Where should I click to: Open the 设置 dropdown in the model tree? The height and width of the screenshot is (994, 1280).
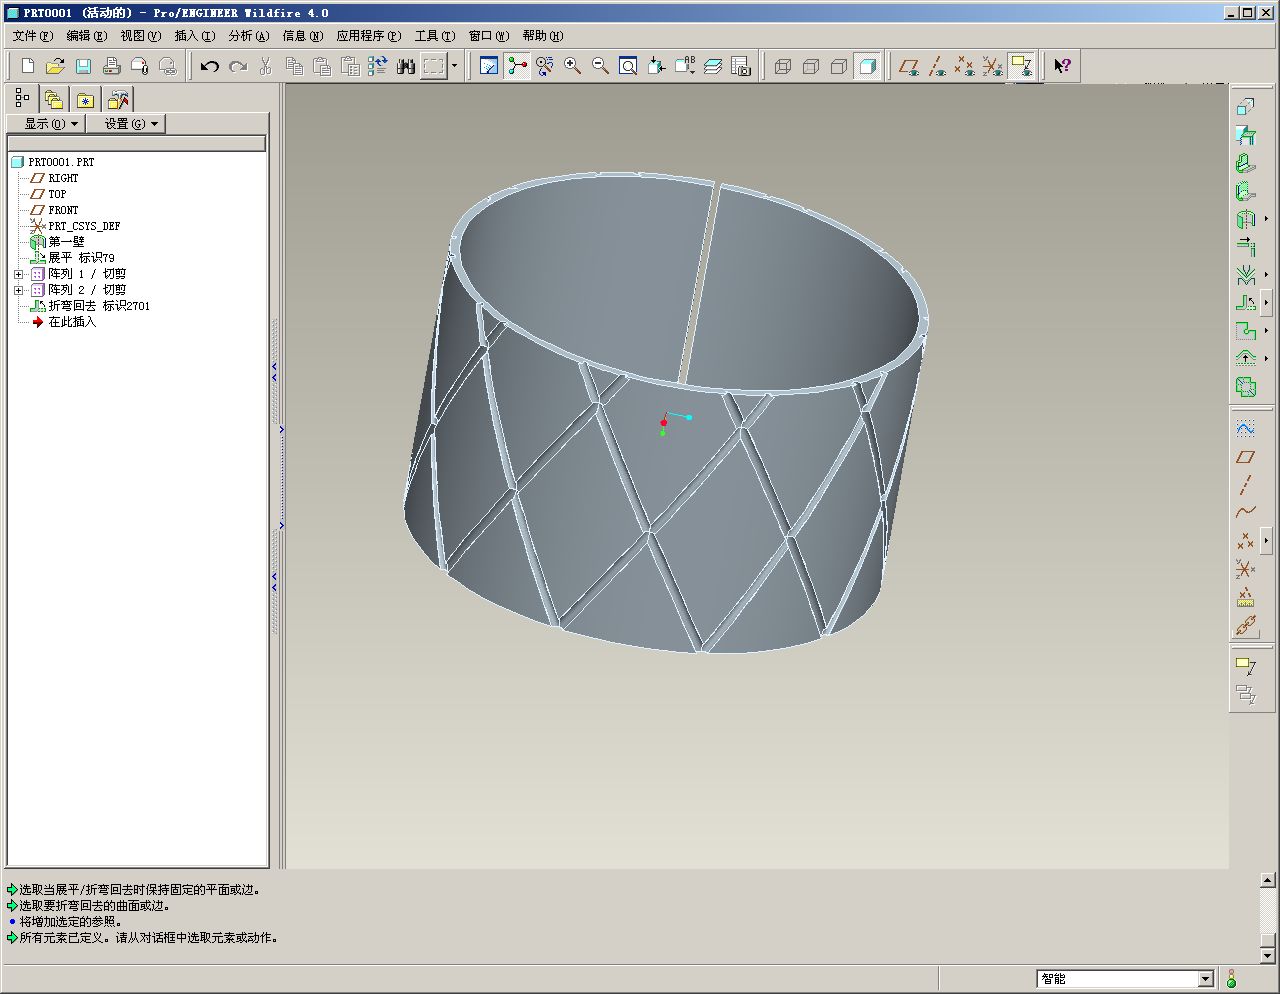125,124
